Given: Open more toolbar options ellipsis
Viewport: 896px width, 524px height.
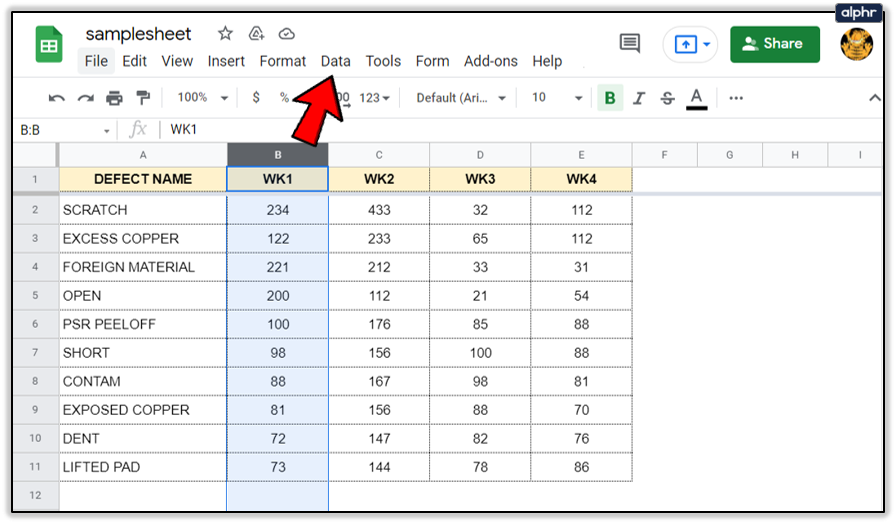Looking at the screenshot, I should tap(736, 98).
